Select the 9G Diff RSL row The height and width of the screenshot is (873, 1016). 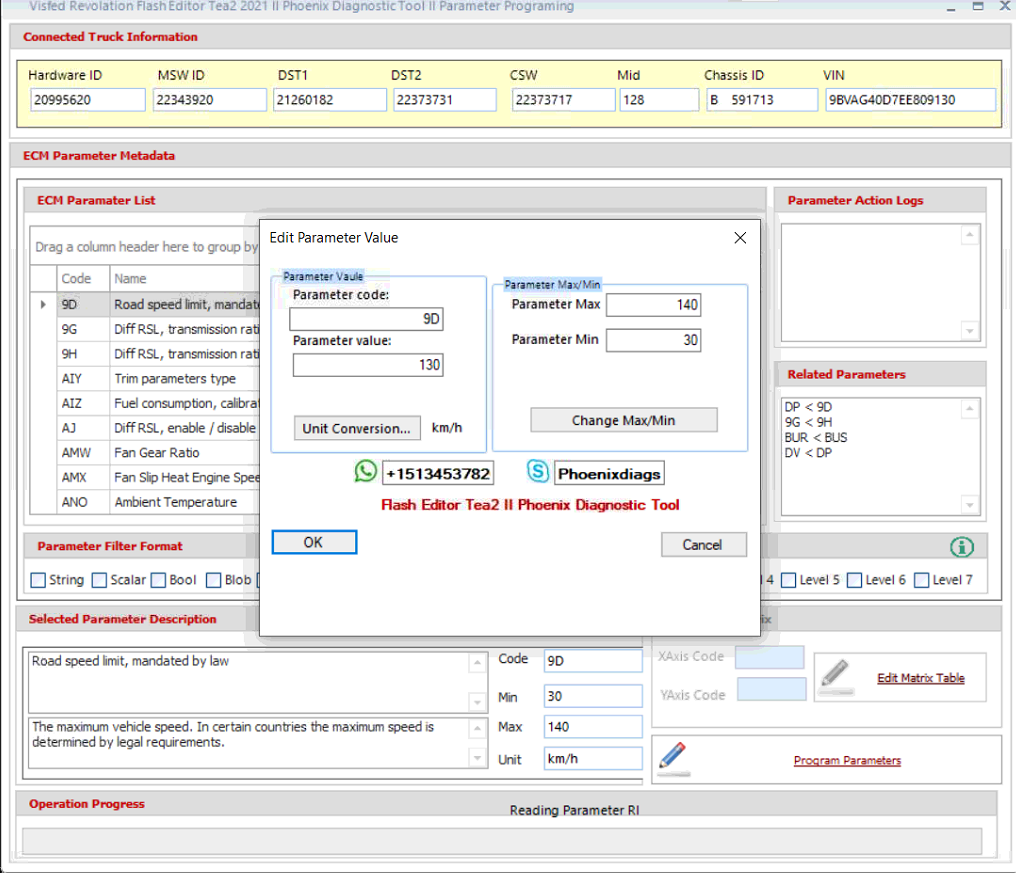coord(145,329)
